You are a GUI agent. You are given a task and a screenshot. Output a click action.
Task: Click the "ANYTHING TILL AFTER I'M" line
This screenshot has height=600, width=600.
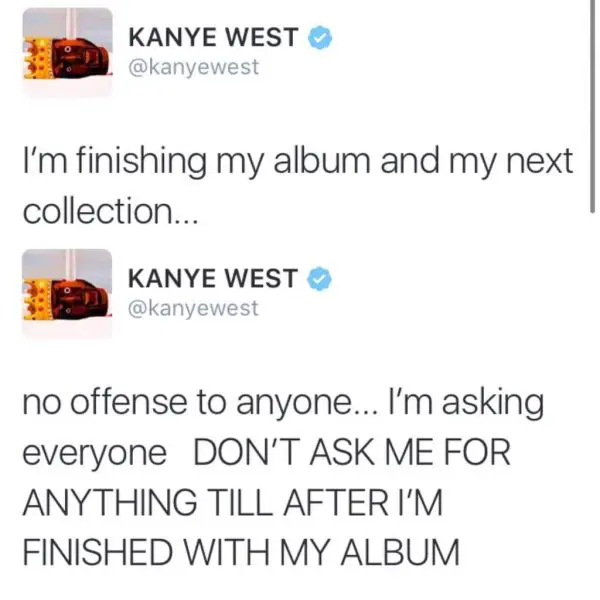coord(233,502)
